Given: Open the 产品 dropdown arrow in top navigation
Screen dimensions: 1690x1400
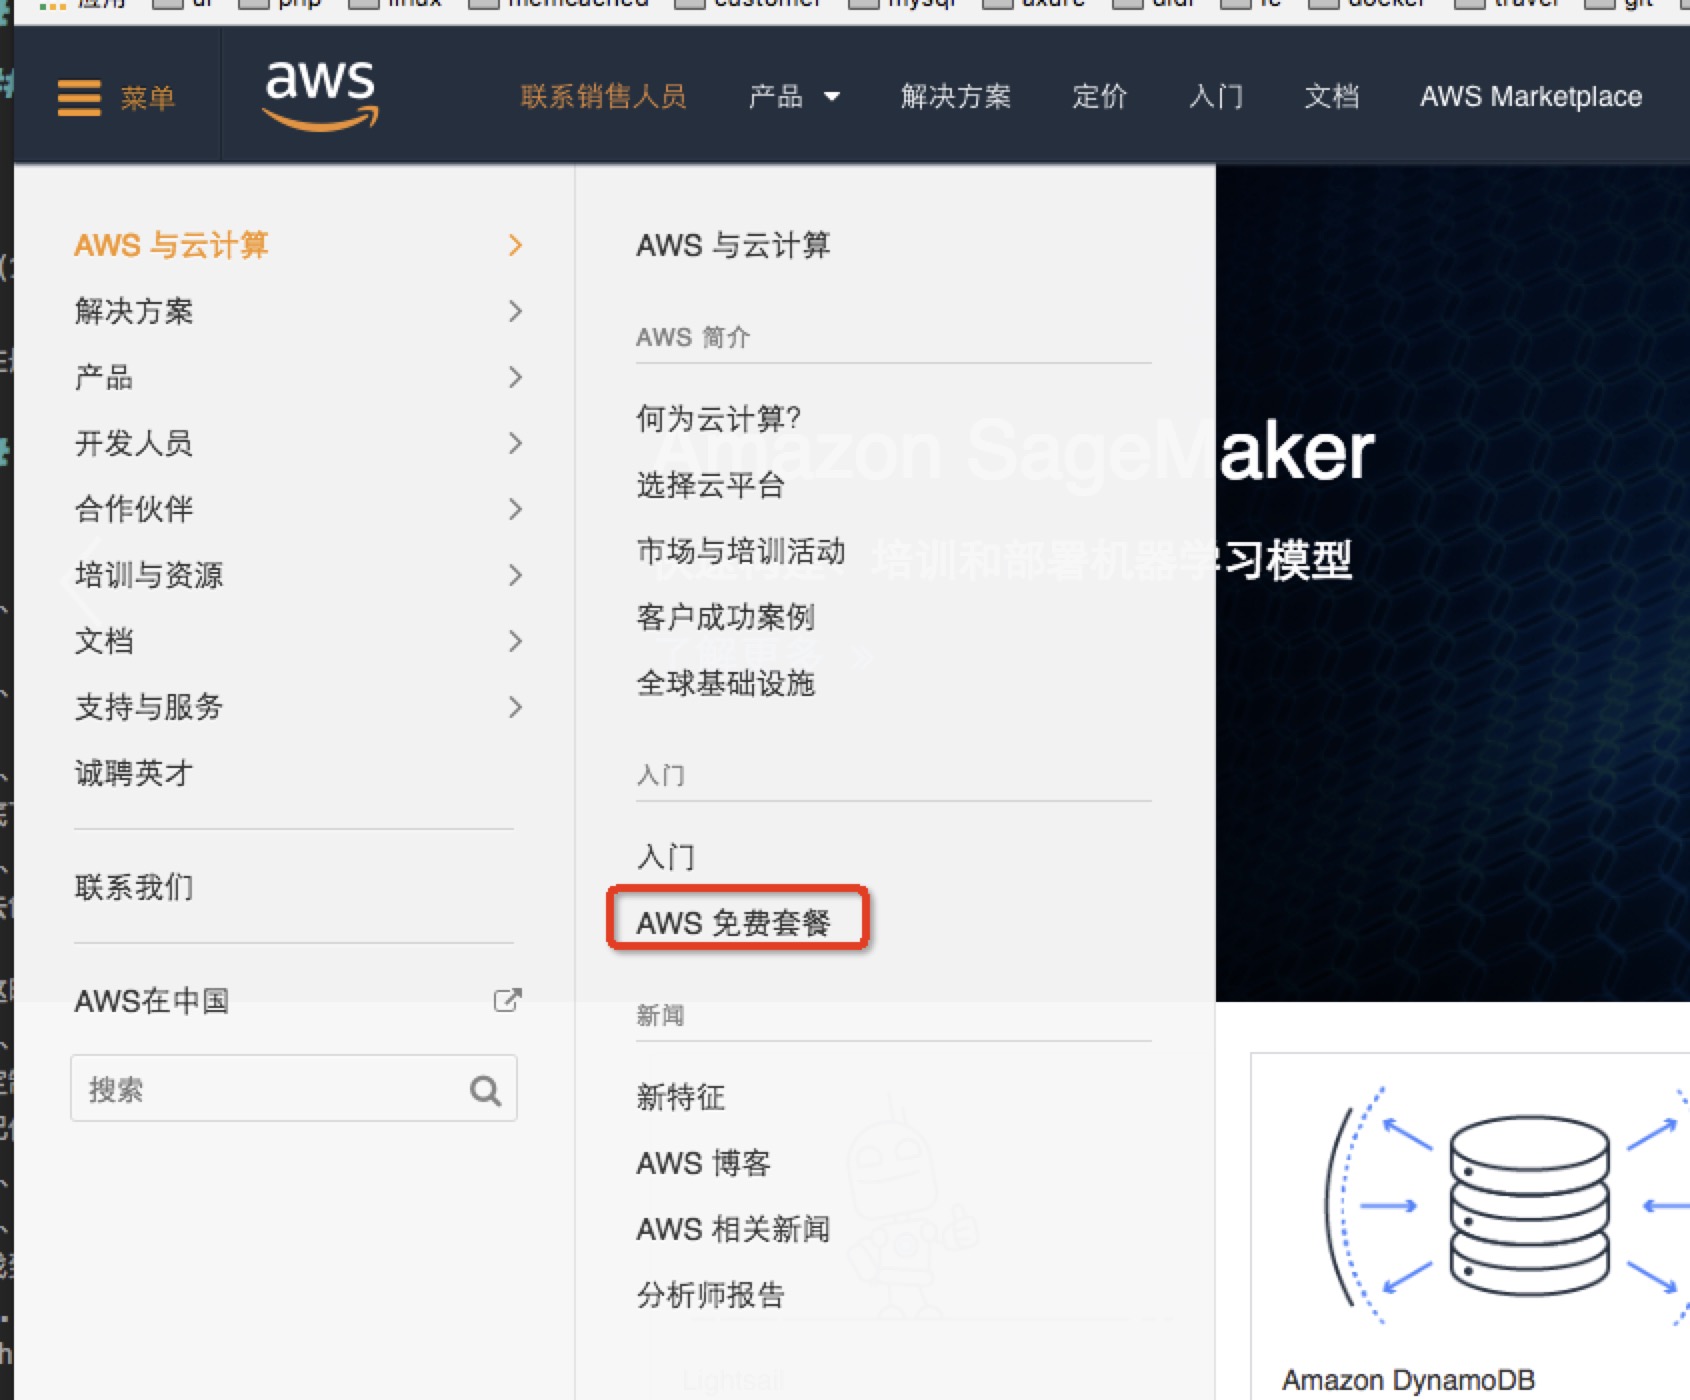Looking at the screenshot, I should pos(831,97).
